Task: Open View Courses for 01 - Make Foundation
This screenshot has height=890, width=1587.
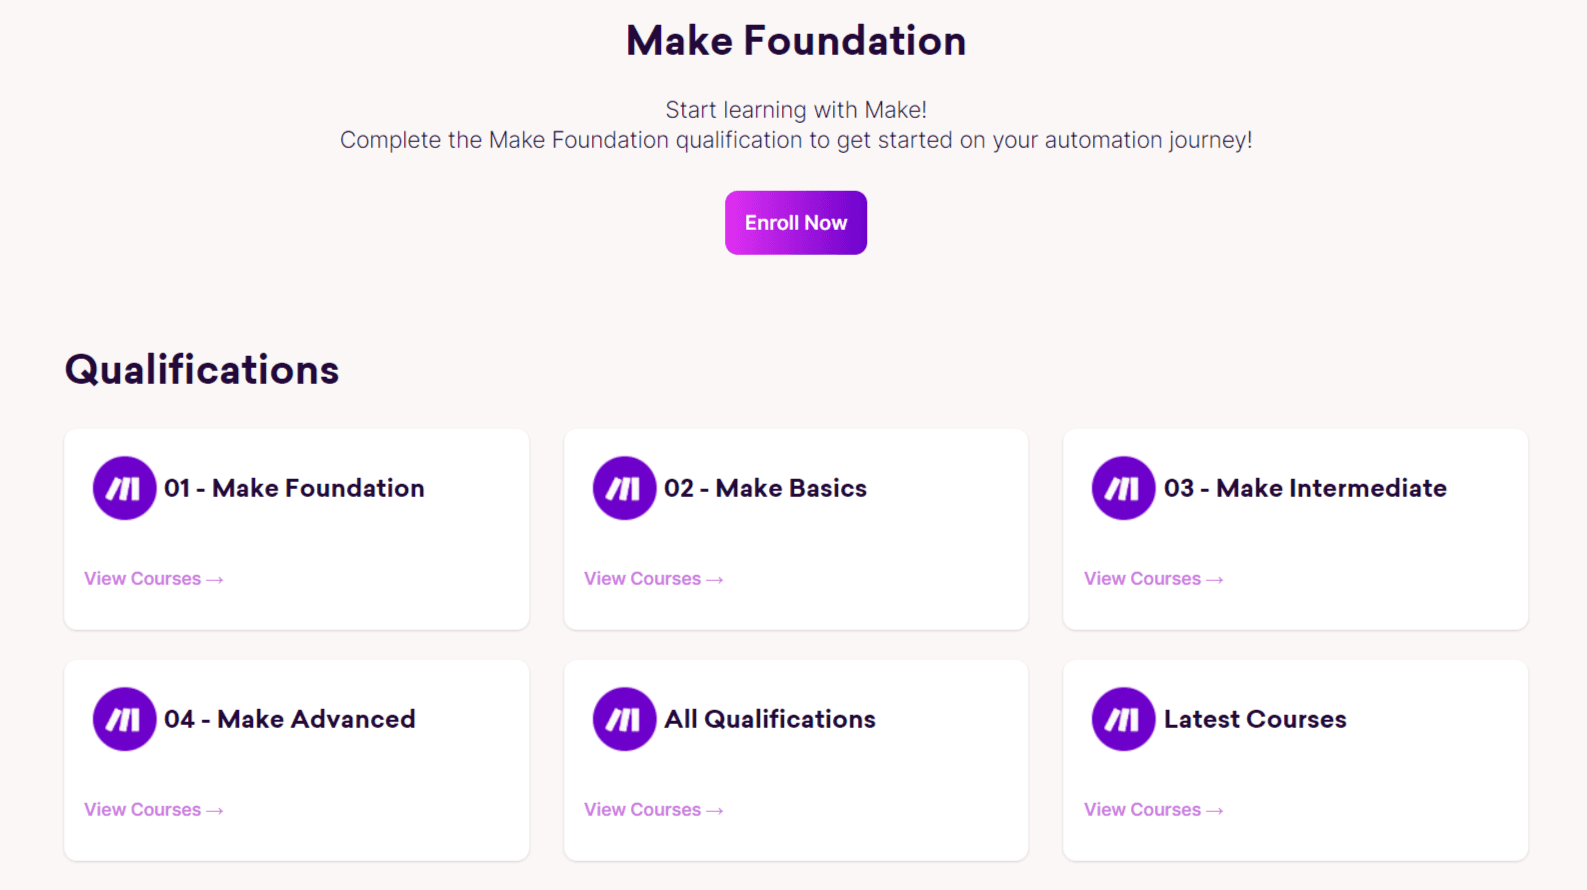Action: tap(145, 579)
